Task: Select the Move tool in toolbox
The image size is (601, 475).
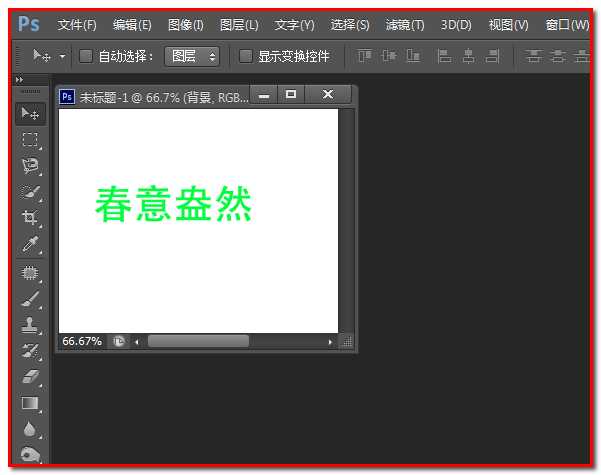Action: click(x=30, y=113)
